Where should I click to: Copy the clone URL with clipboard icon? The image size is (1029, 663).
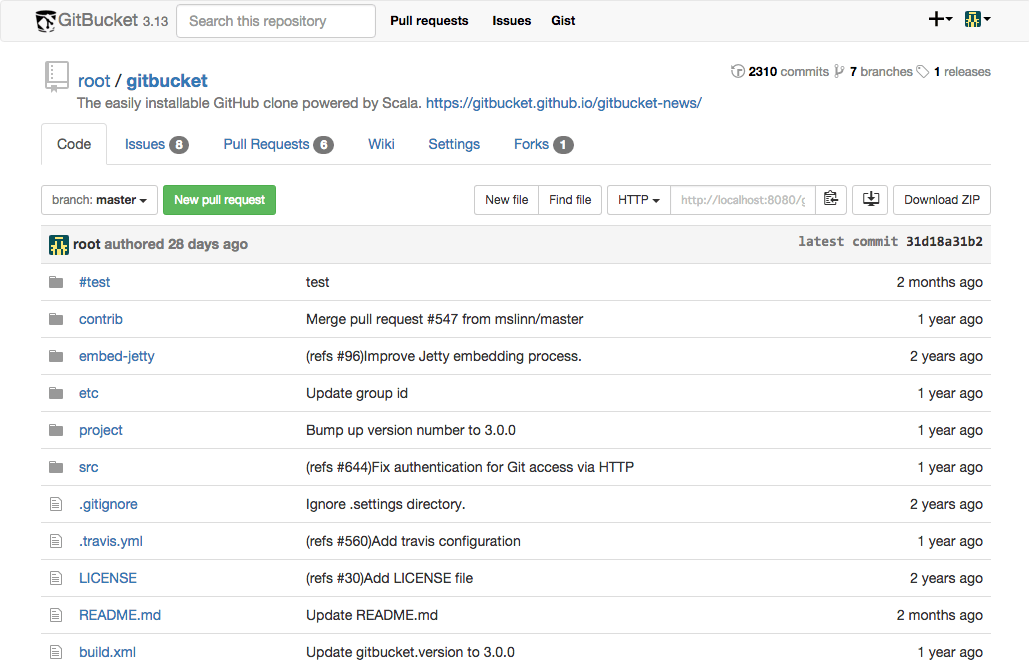click(x=831, y=200)
